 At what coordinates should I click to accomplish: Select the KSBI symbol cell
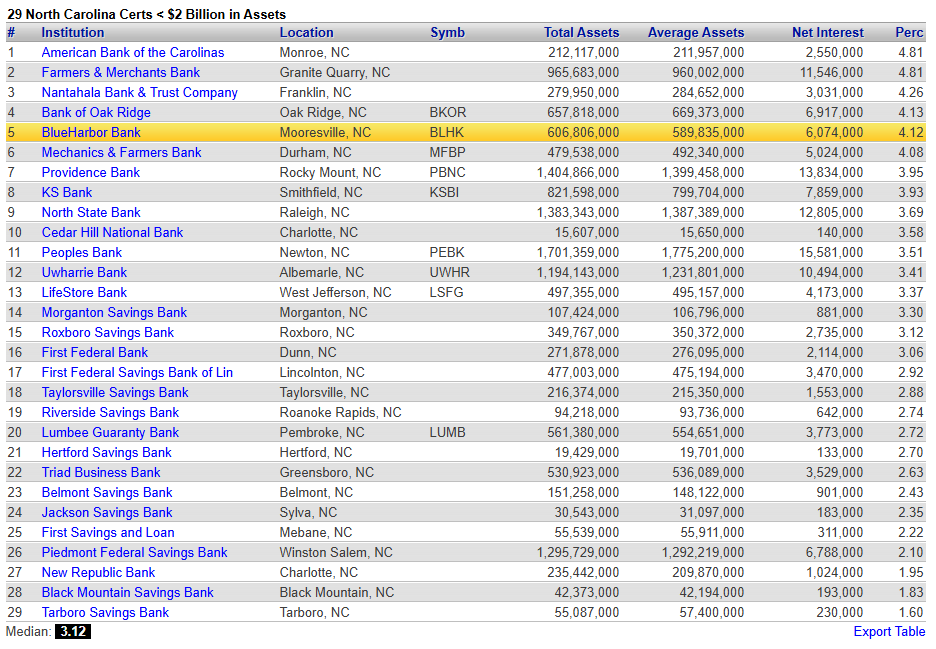tap(444, 192)
